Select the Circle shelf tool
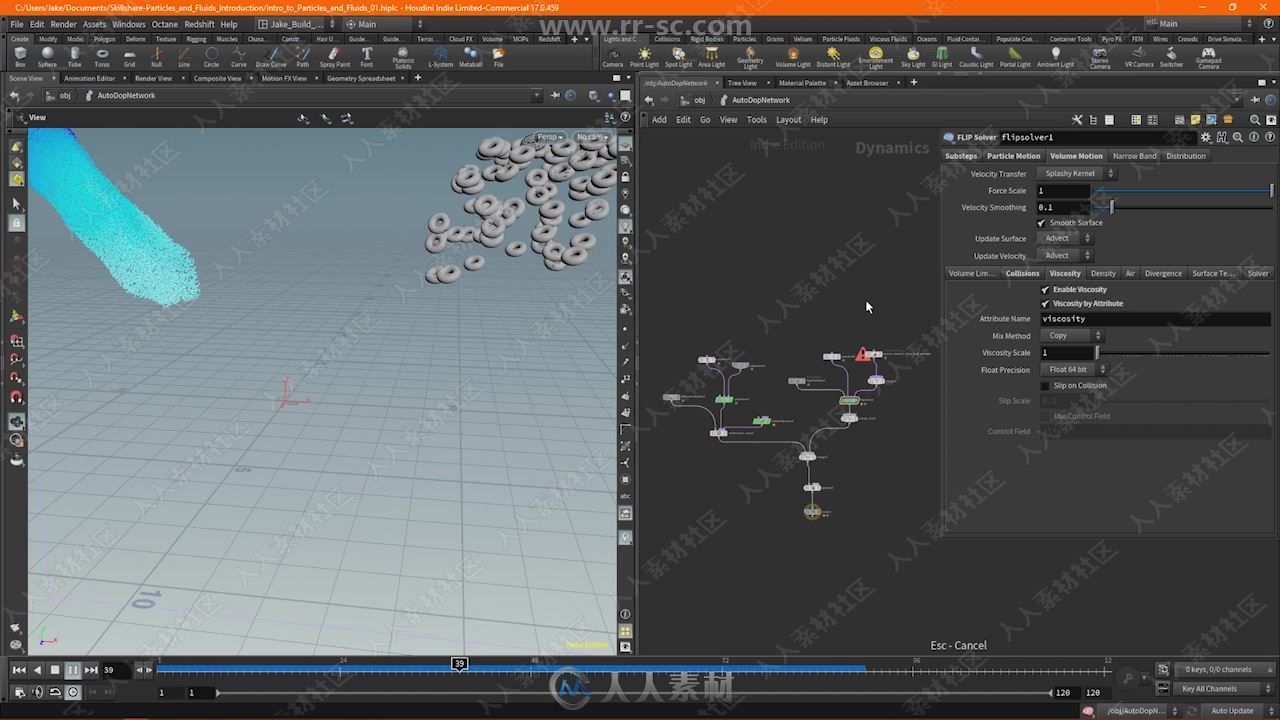The height and width of the screenshot is (720, 1280). [x=211, y=57]
